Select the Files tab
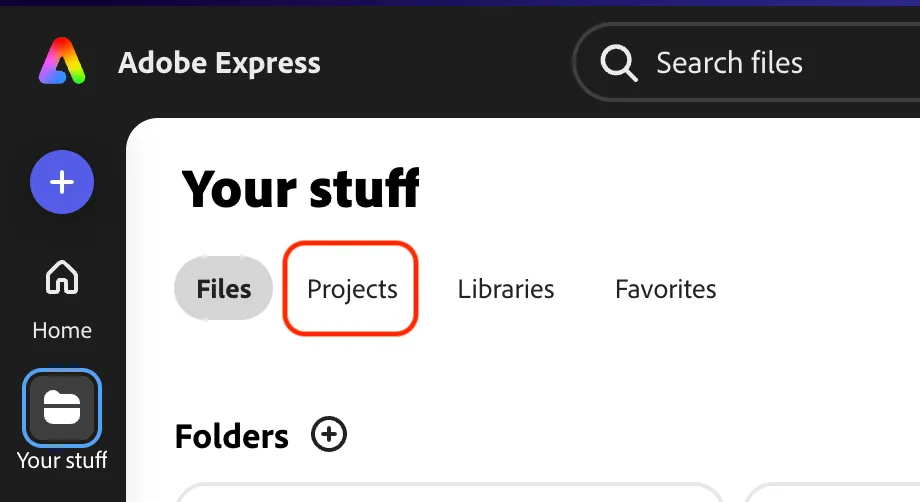The width and height of the screenshot is (920, 502). [224, 289]
